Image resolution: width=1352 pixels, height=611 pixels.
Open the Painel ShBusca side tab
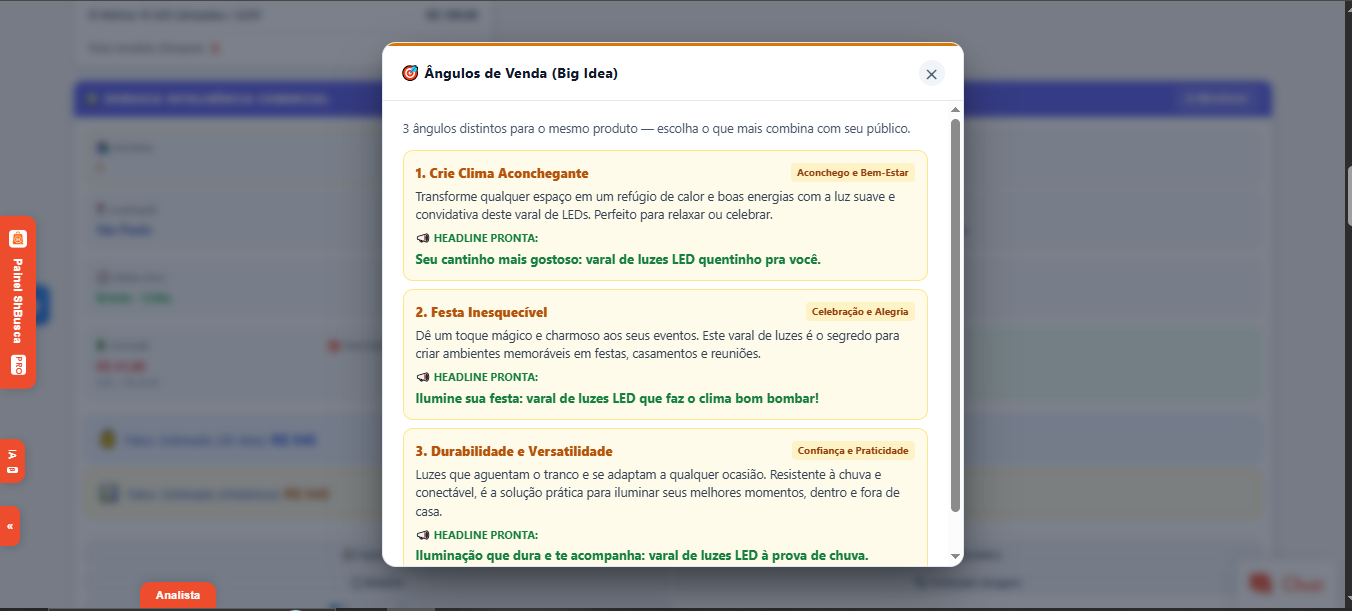click(x=17, y=302)
